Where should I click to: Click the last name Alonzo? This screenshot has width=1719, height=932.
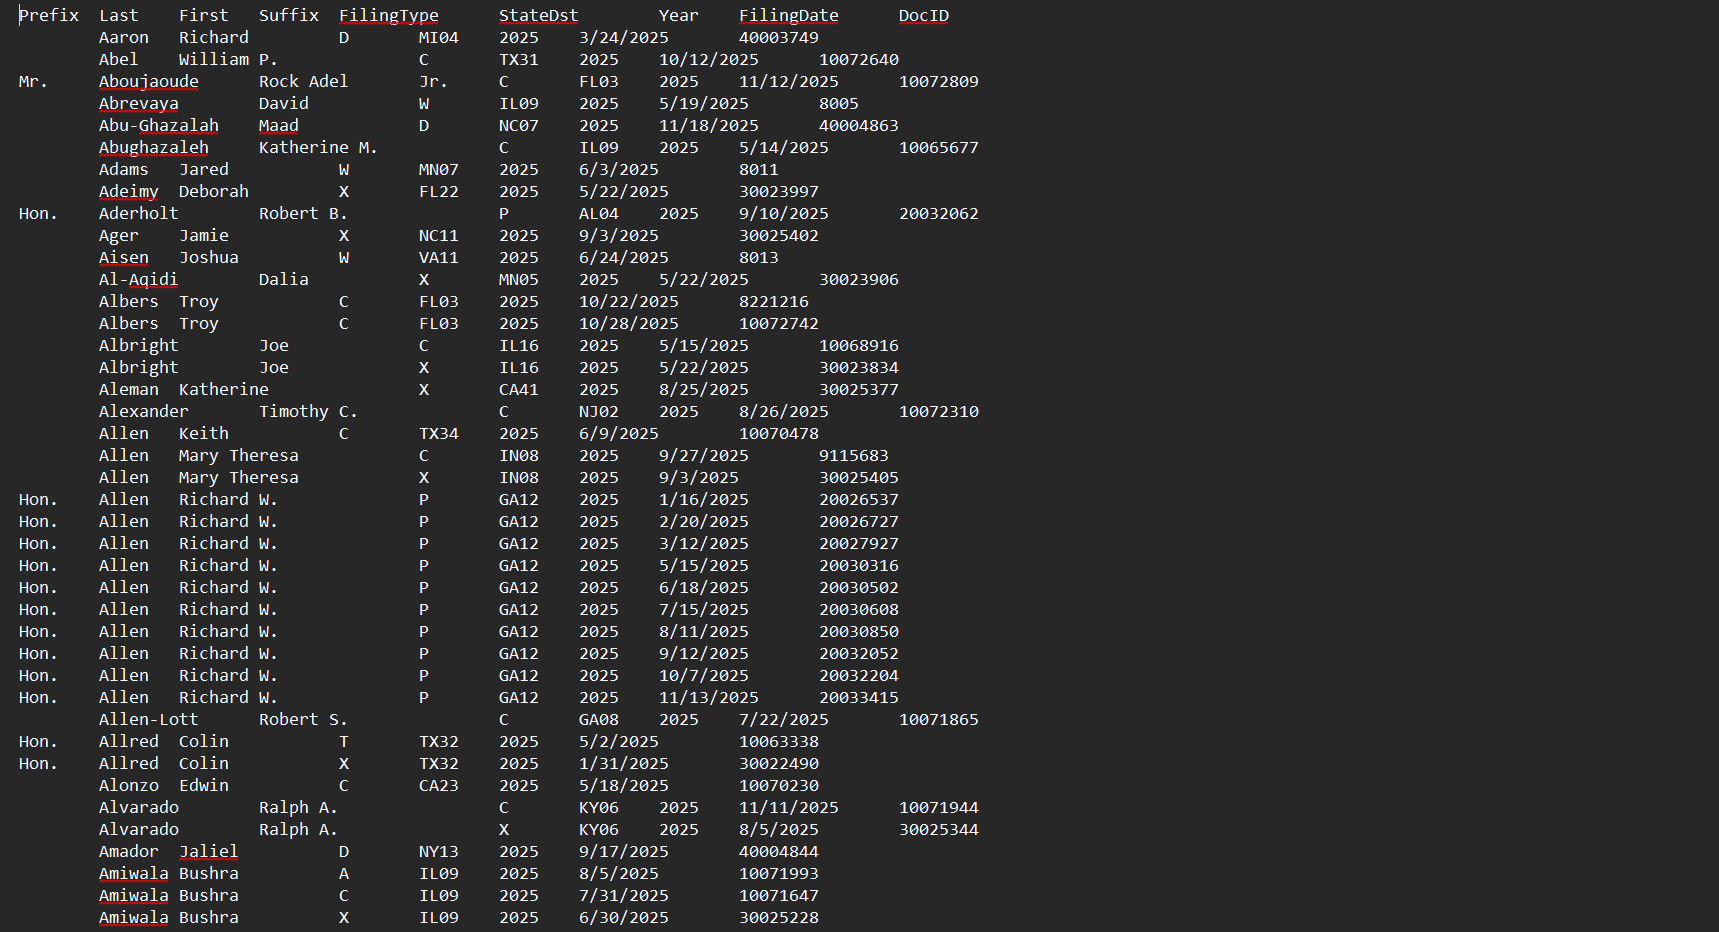click(128, 785)
